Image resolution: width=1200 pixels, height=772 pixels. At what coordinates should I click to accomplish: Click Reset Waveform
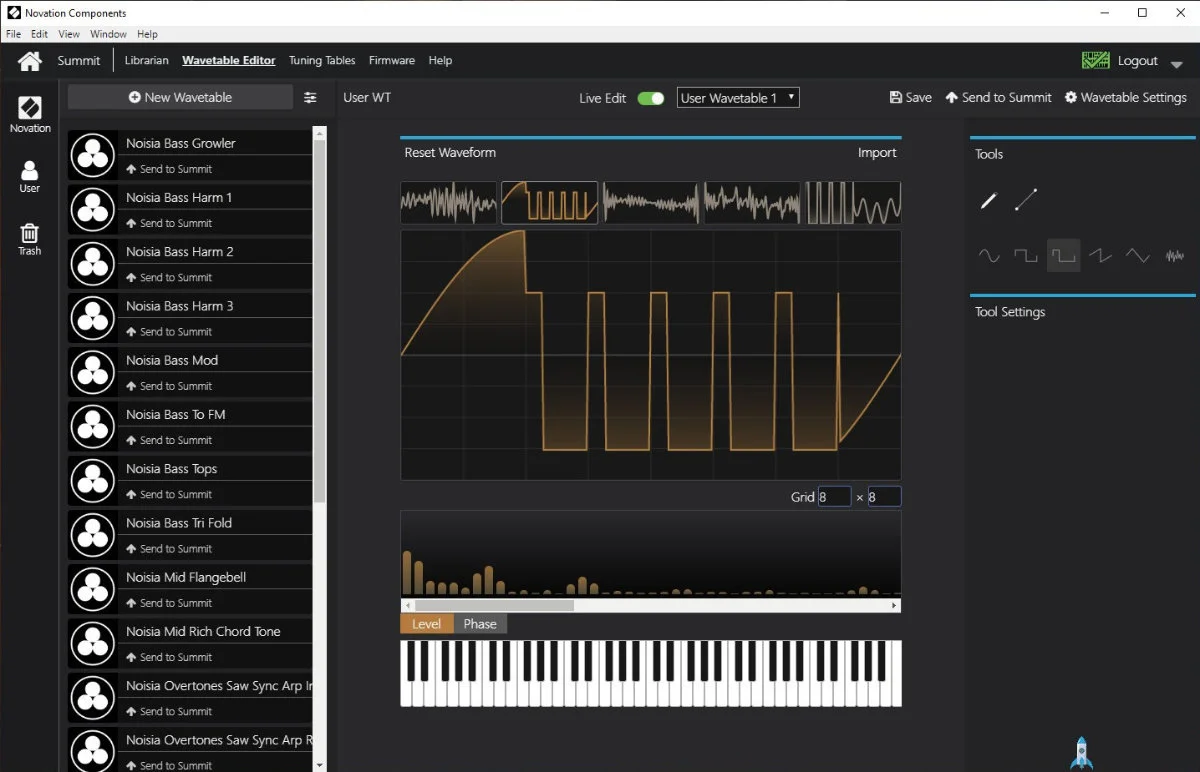pos(450,153)
